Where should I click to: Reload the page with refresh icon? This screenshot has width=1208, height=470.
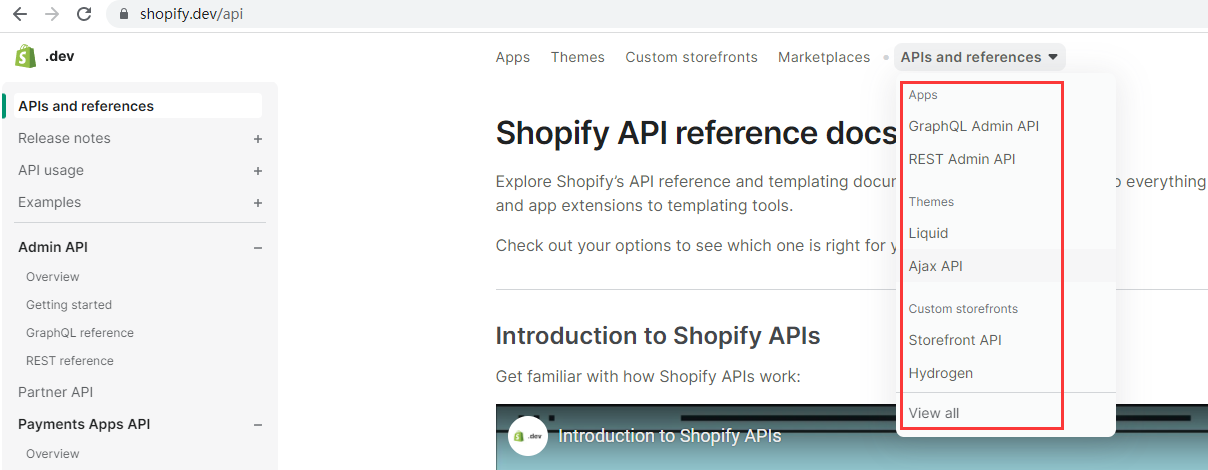(84, 14)
